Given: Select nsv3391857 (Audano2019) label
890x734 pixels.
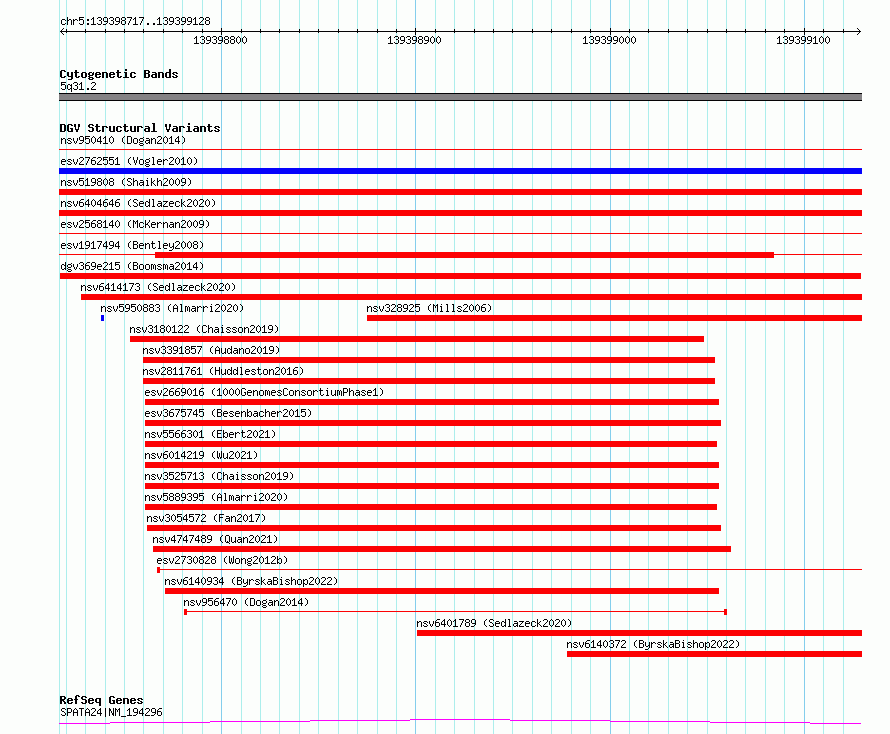Looking at the screenshot, I should 211,350.
